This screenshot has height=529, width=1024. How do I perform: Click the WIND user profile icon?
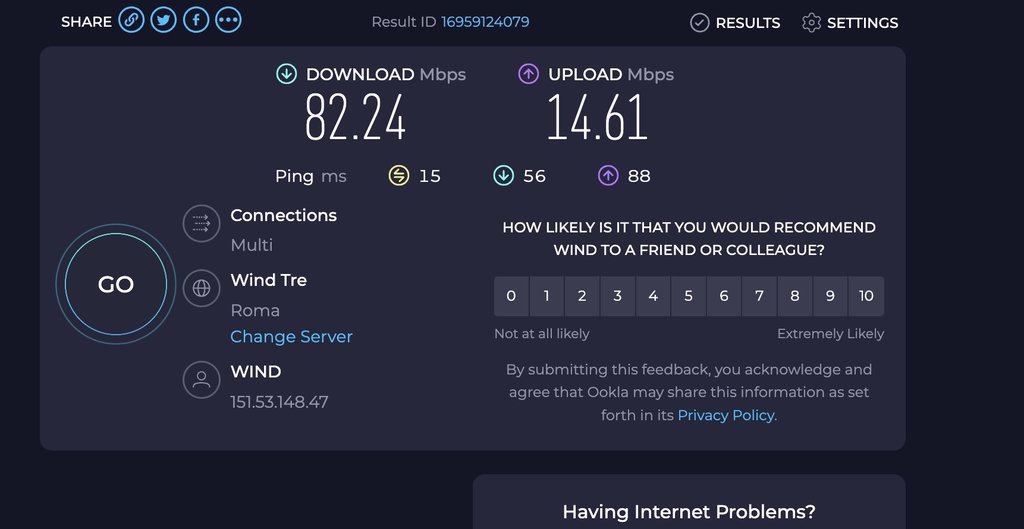[x=201, y=379]
